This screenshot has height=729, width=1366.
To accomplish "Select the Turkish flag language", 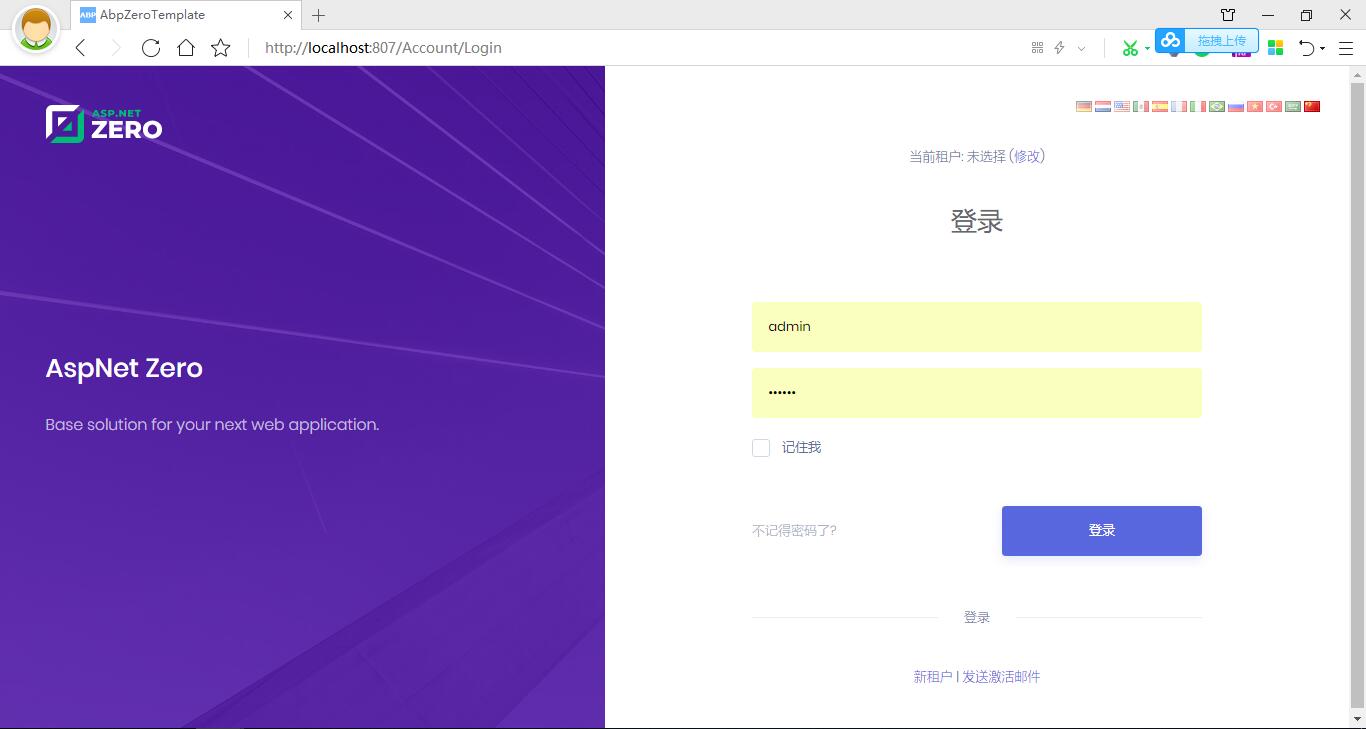I will 1274,106.
